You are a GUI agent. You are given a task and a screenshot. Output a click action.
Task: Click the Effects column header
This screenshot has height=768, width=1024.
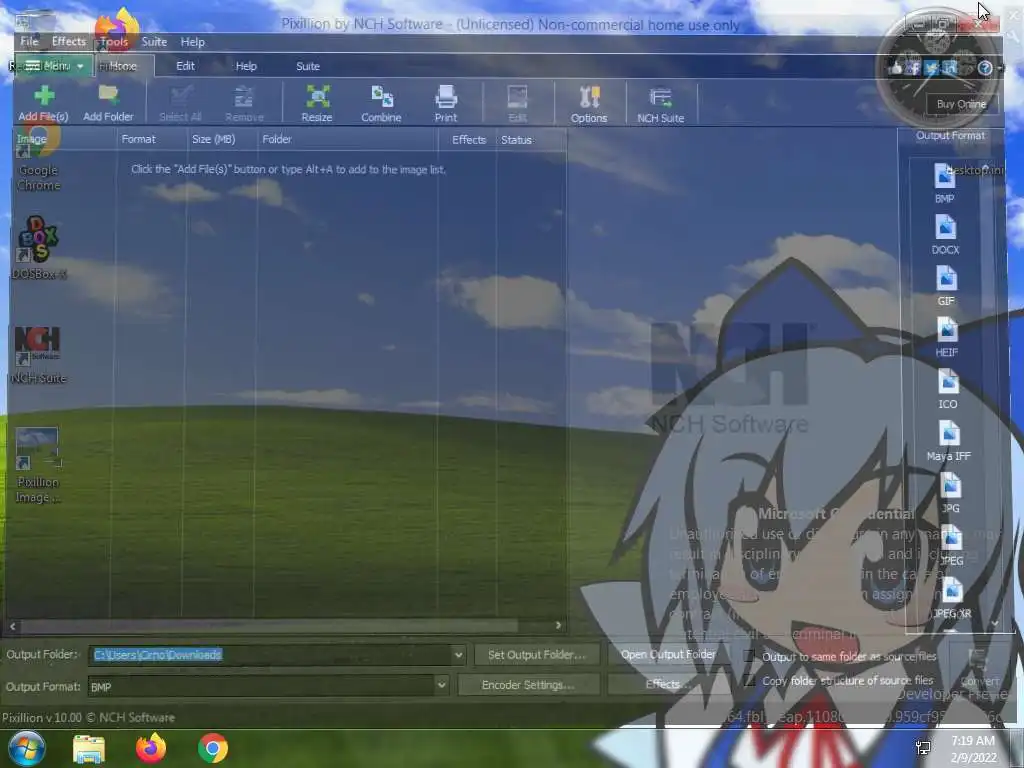pyautogui.click(x=468, y=140)
